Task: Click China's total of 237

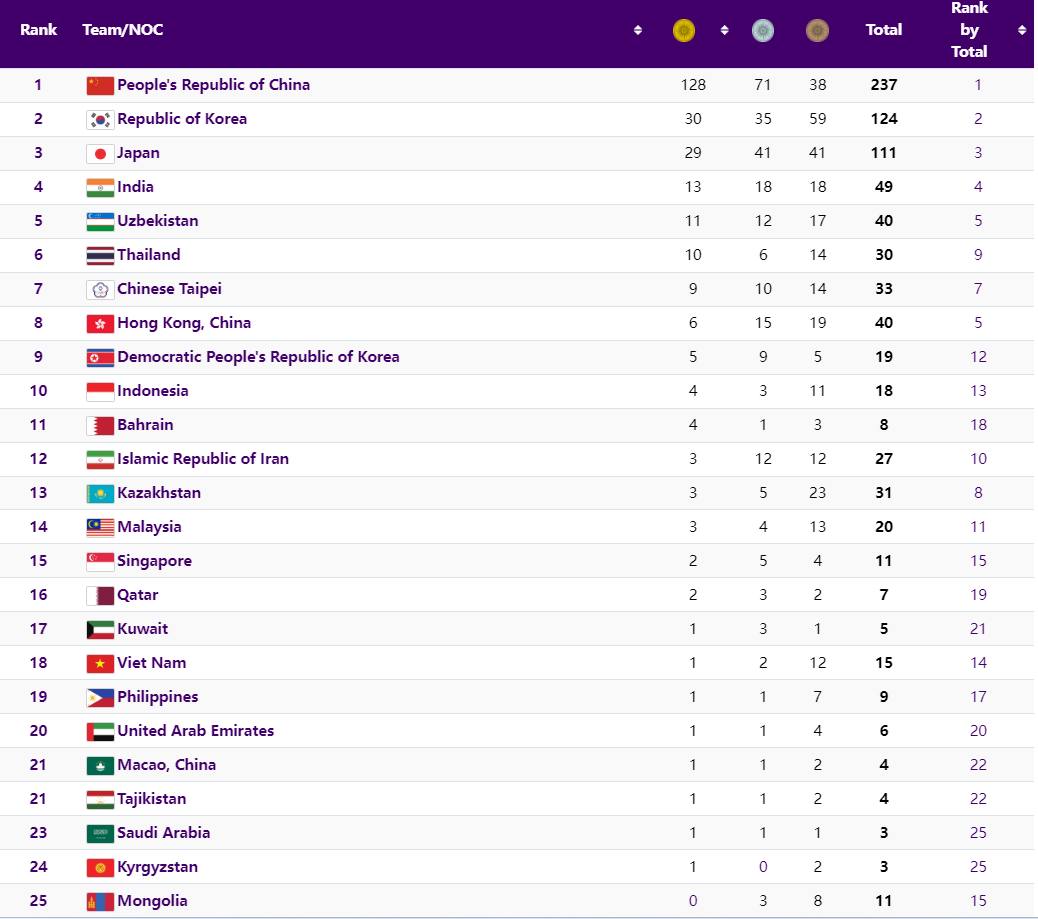Action: click(884, 85)
